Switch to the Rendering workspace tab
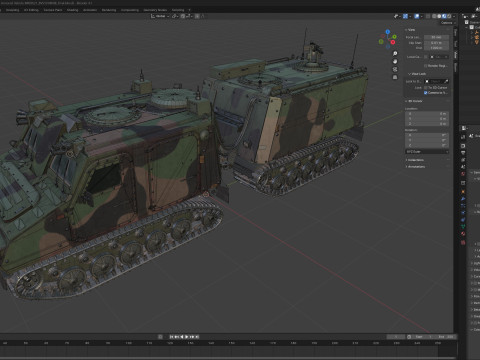Viewport: 480px width, 360px height. 109,10
